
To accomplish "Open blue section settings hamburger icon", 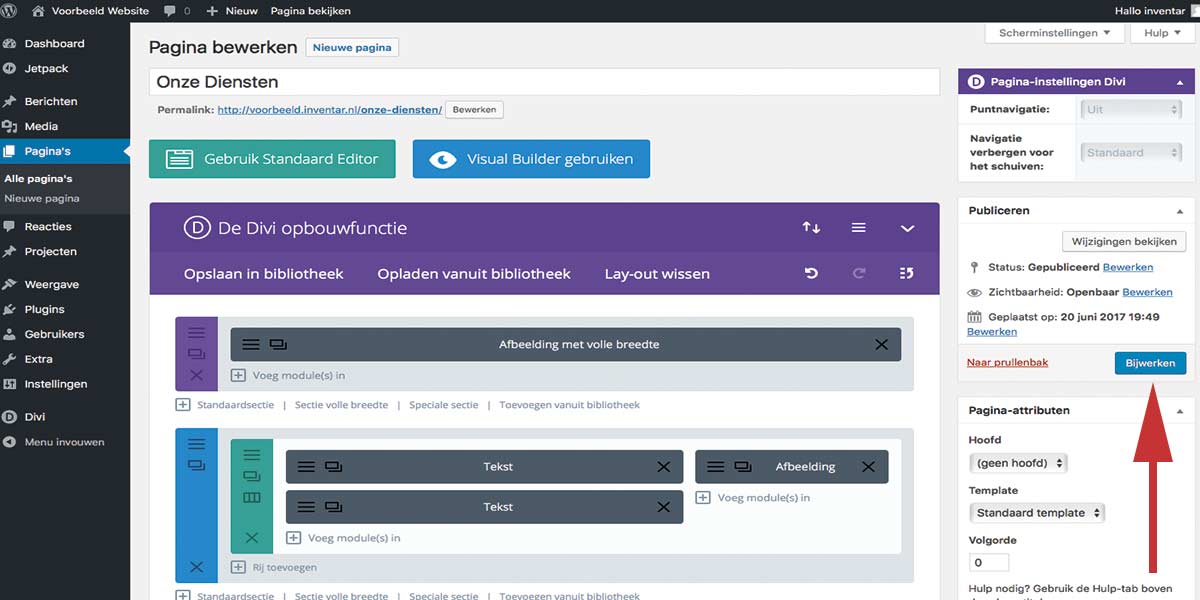I will coord(196,444).
